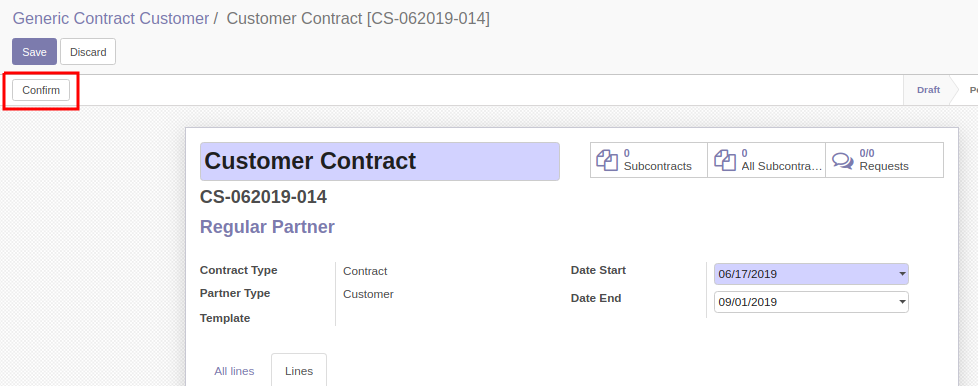This screenshot has height=386, width=978.
Task: Click the Date End field showing 09/01/2019
Action: click(811, 302)
